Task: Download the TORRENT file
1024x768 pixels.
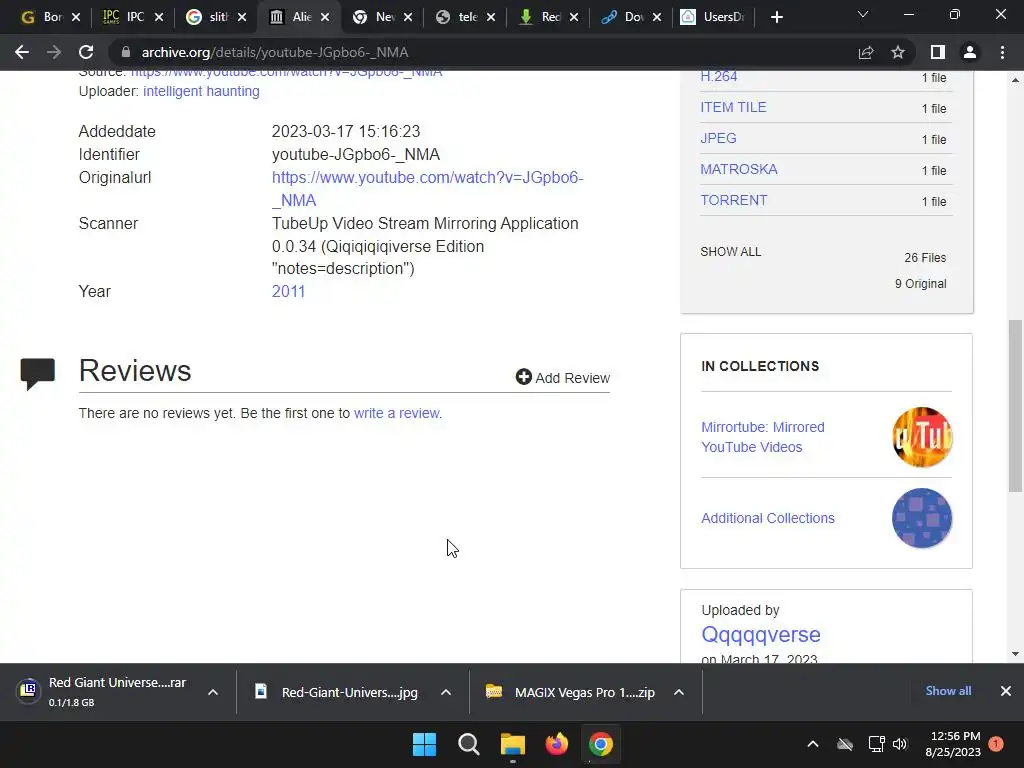Action: tap(733, 200)
